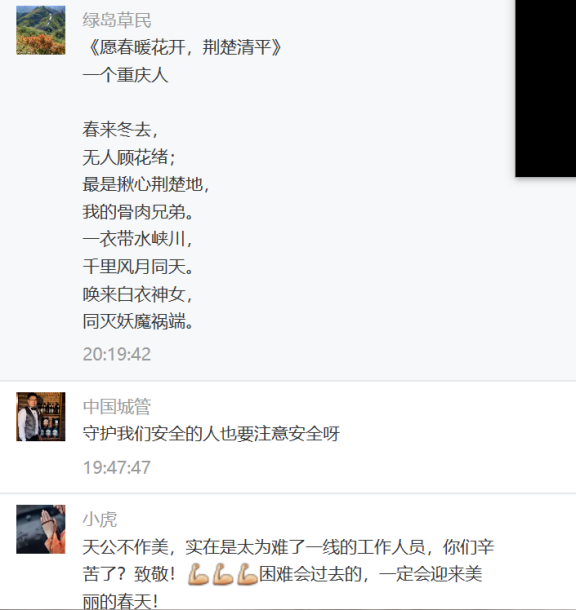Click the 中国城管 user avatar

[41, 417]
